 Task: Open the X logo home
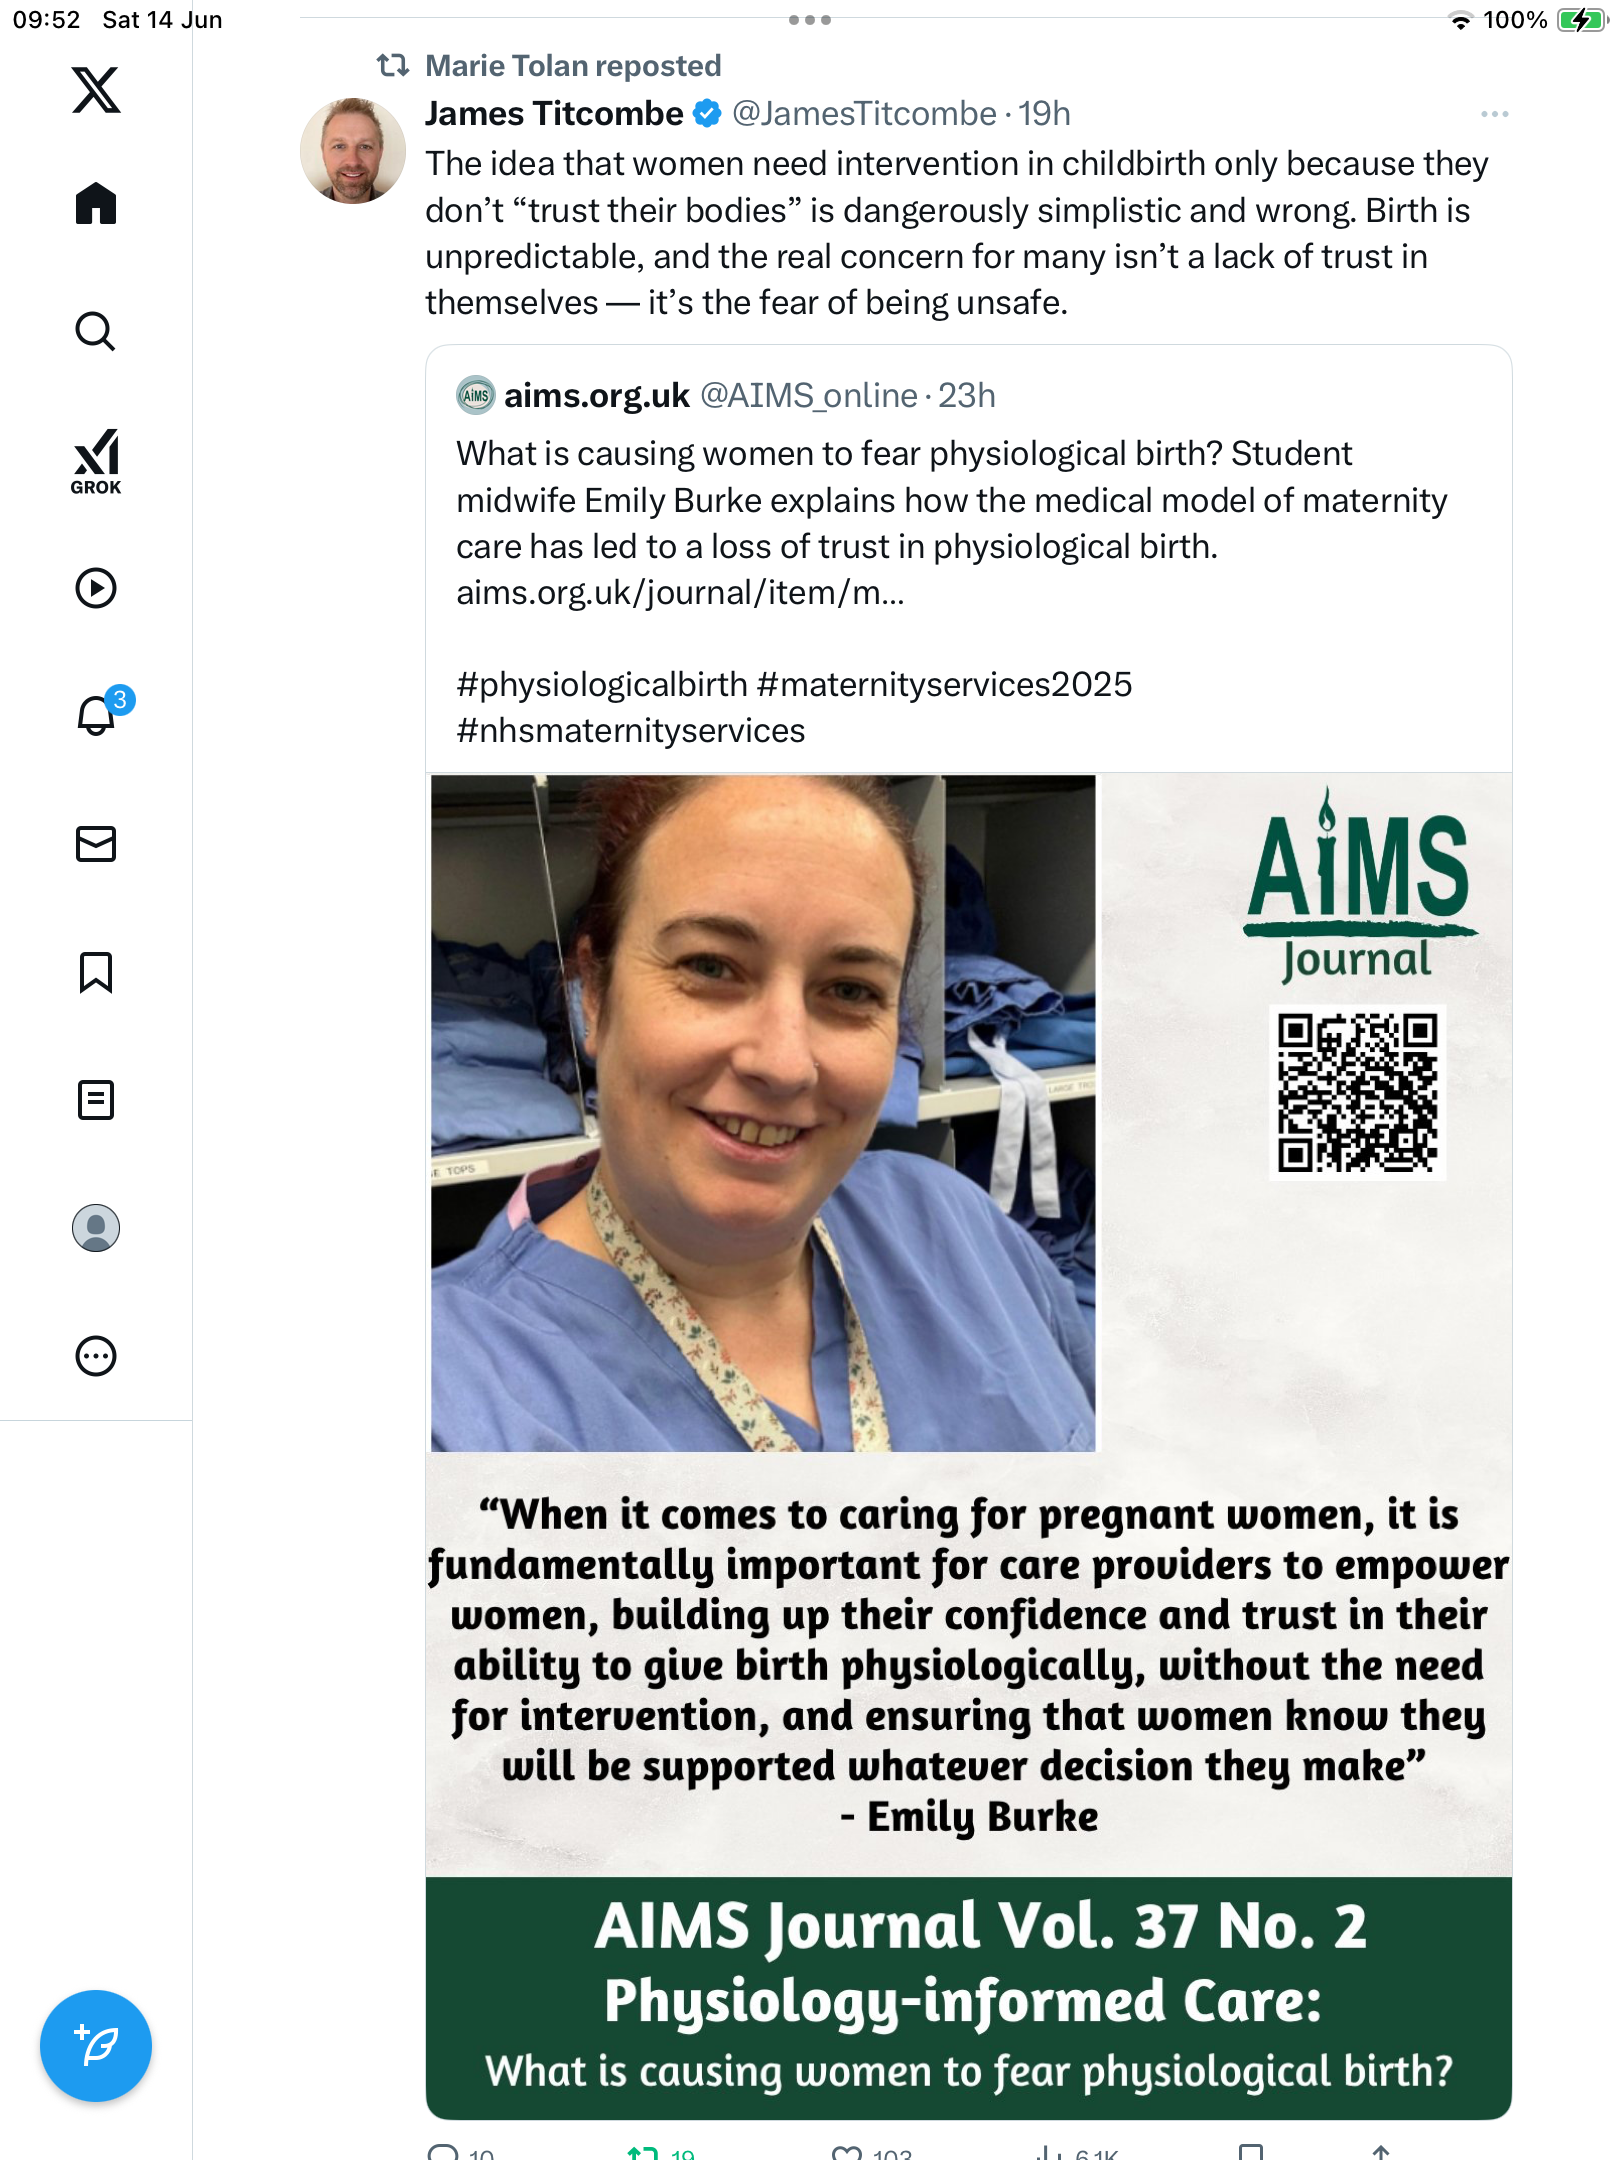pyautogui.click(x=96, y=90)
